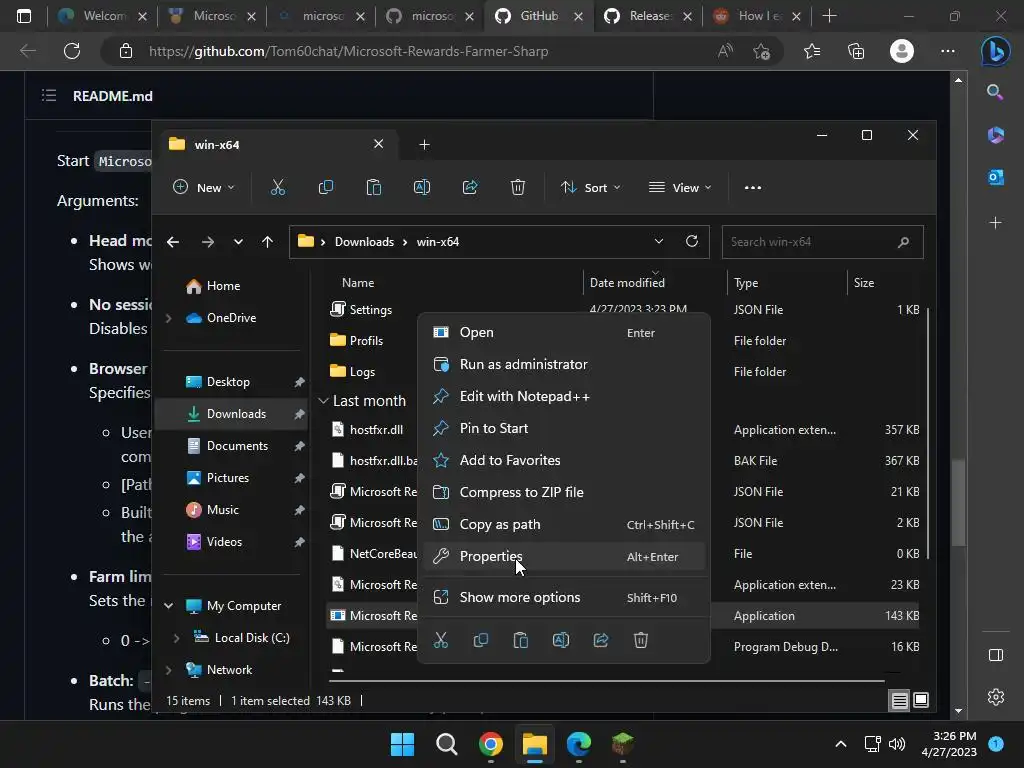Click the Edge address bar URL
This screenshot has width=1024, height=768.
(349, 52)
